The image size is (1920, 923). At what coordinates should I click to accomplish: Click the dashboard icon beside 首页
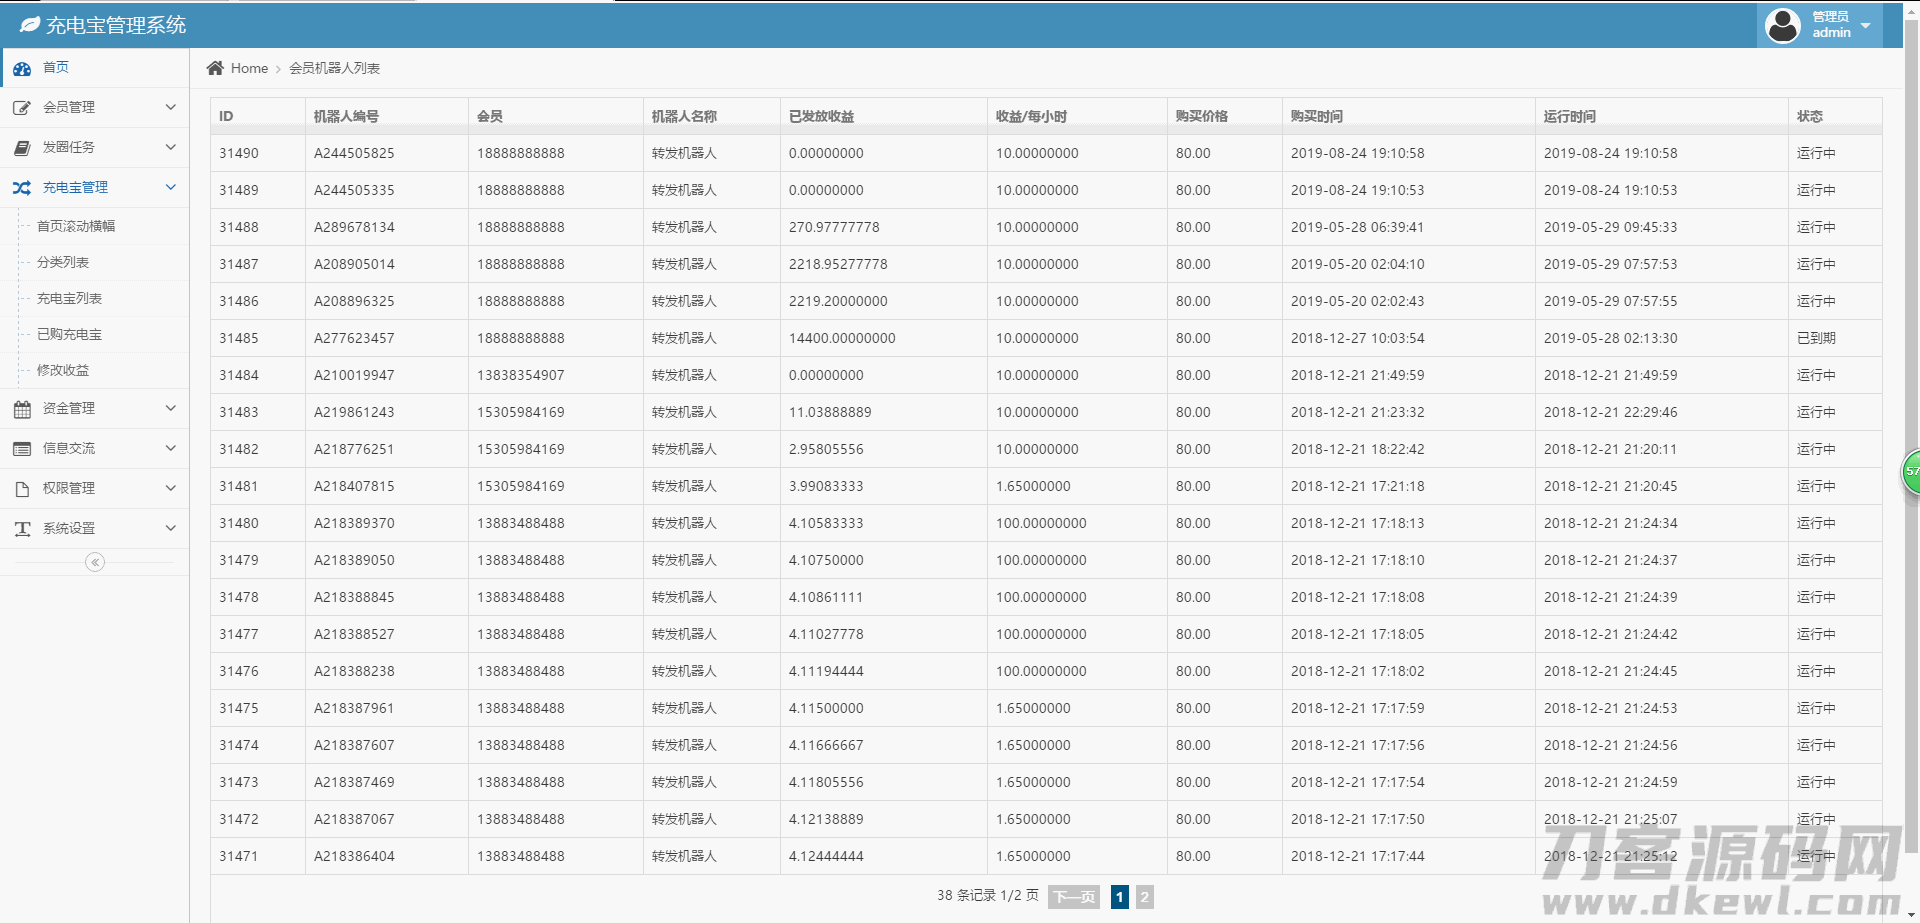22,69
